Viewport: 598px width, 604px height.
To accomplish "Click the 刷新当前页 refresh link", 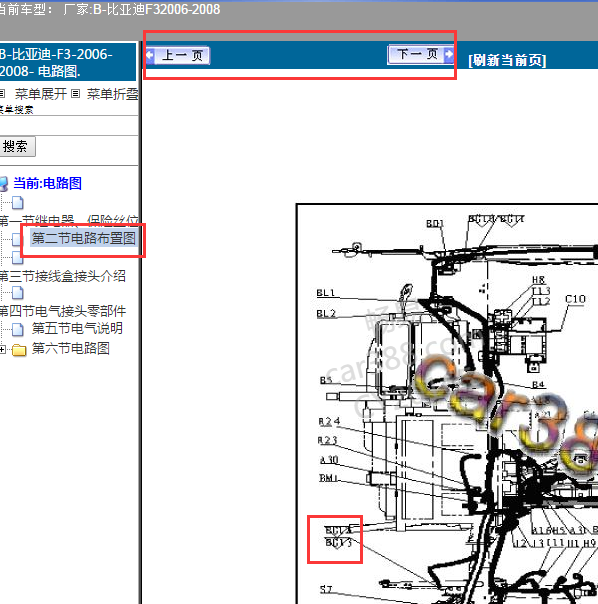I will 507,60.
